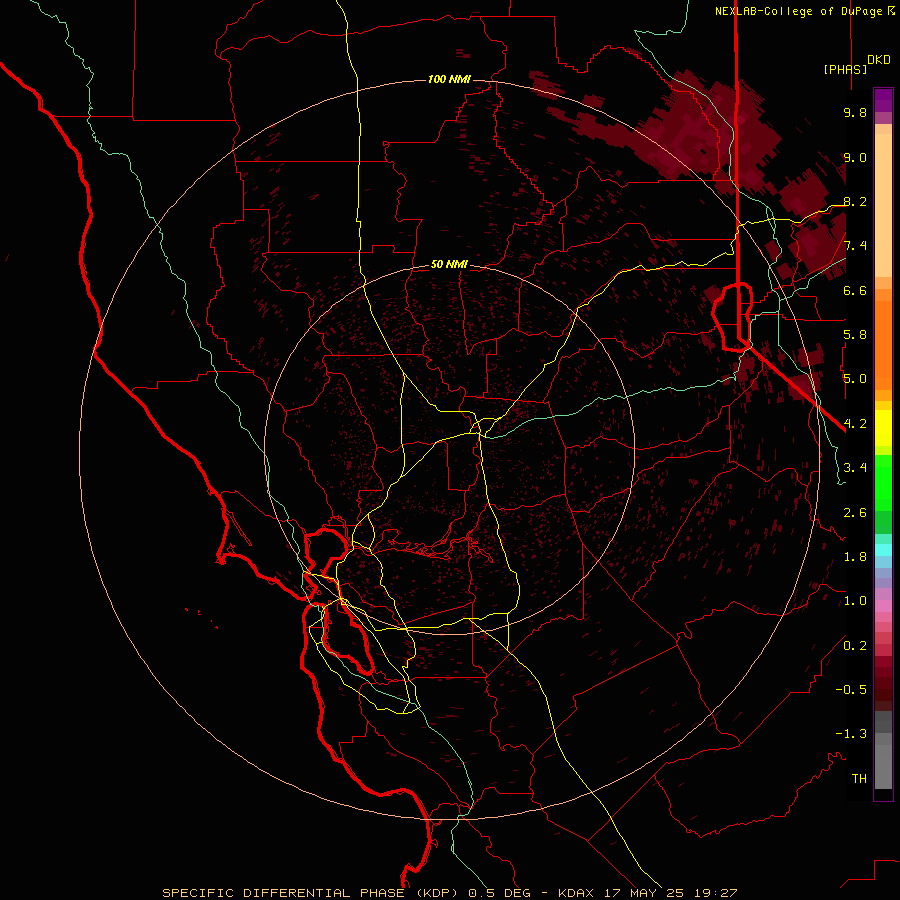Pick the purple top segment of colorbar
Viewport: 900px width, 900px height.
[x=883, y=100]
